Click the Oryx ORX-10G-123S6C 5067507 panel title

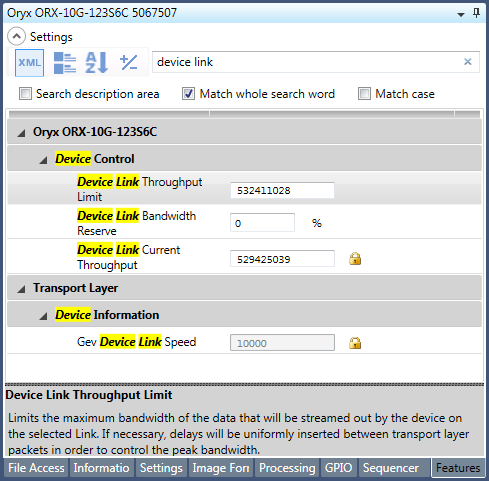click(92, 13)
